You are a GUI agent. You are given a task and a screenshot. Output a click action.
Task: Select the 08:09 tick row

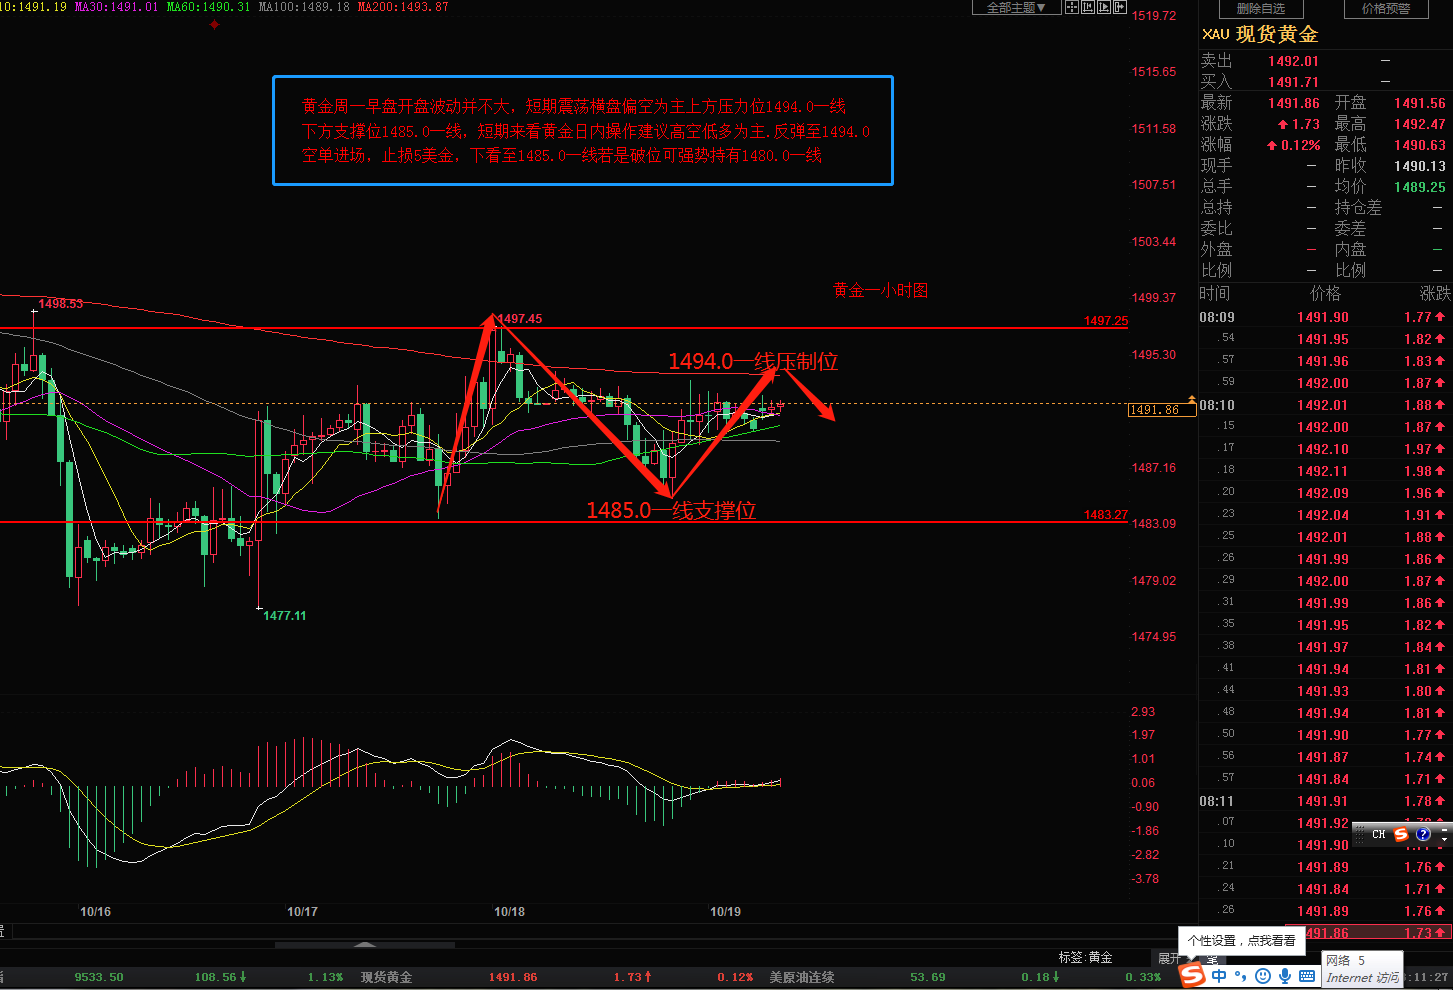click(x=1325, y=317)
